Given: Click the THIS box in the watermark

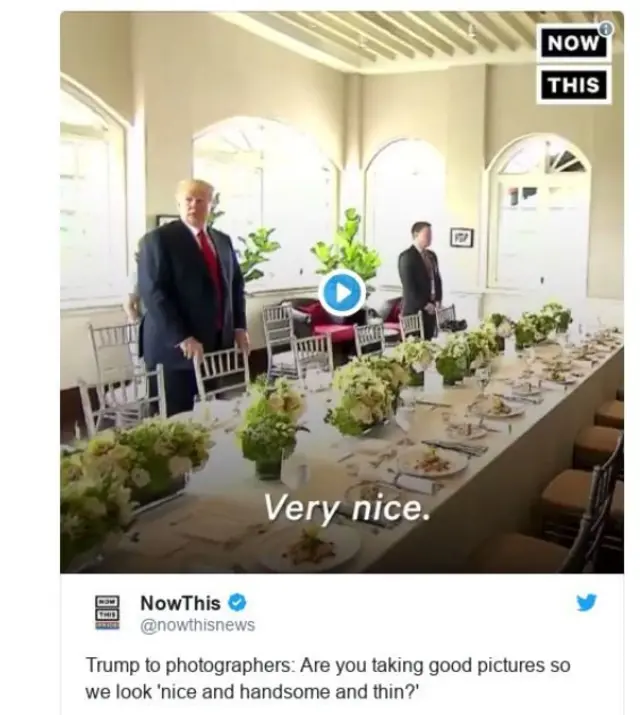Looking at the screenshot, I should point(573,85).
